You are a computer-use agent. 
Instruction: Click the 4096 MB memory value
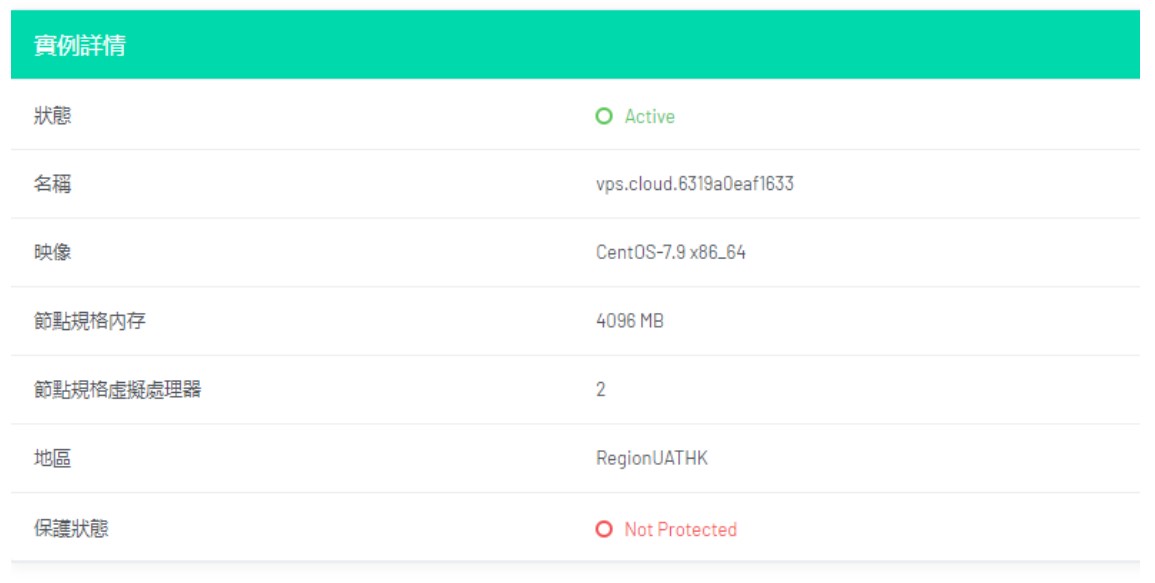629,321
